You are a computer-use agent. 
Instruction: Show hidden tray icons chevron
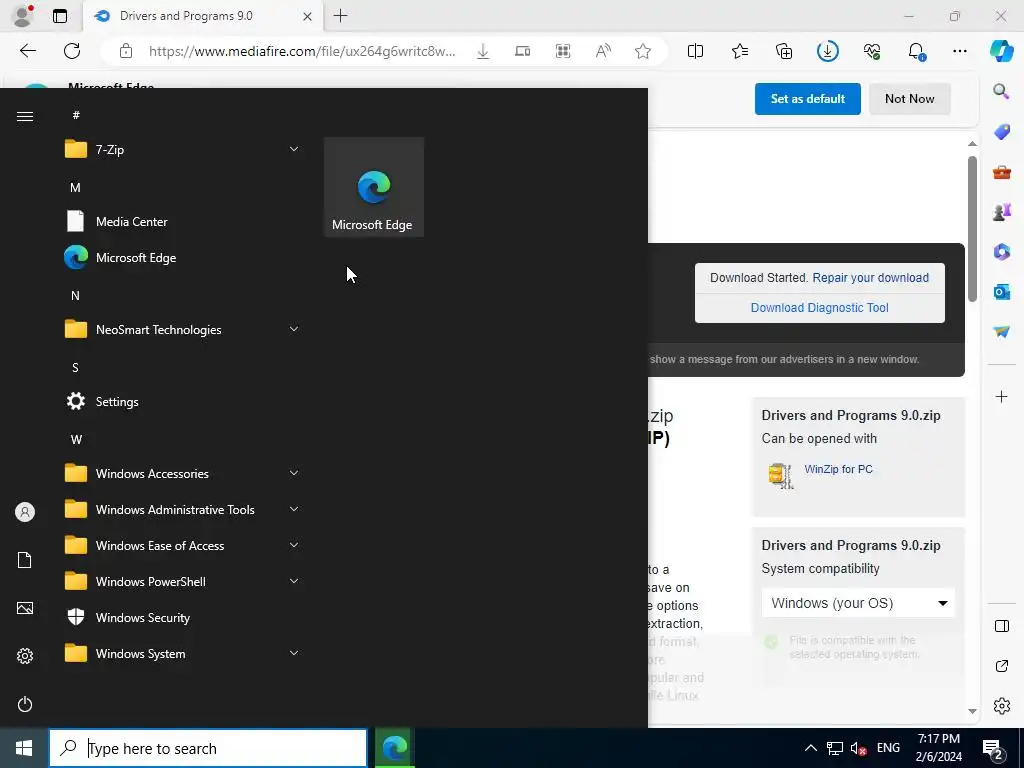coord(810,748)
